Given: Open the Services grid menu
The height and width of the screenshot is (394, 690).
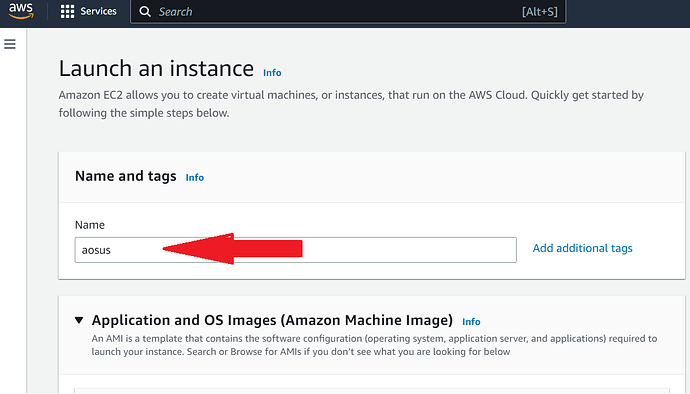Looking at the screenshot, I should click(67, 11).
